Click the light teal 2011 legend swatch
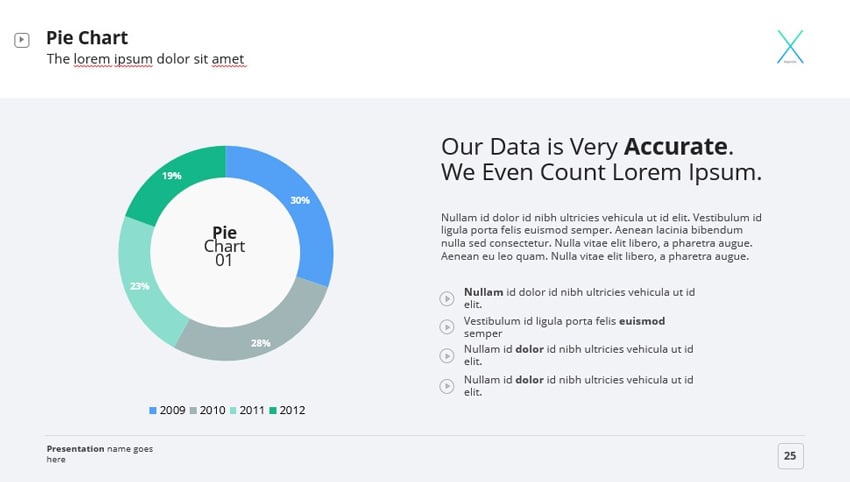This screenshot has height=482, width=850. 233,410
